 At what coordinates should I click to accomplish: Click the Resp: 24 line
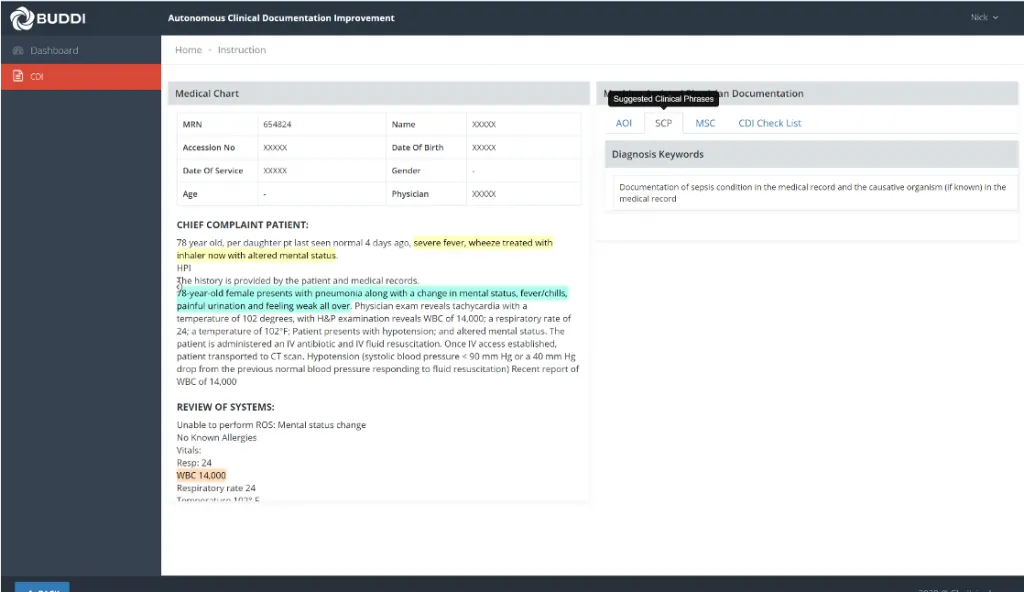pyautogui.click(x=194, y=463)
